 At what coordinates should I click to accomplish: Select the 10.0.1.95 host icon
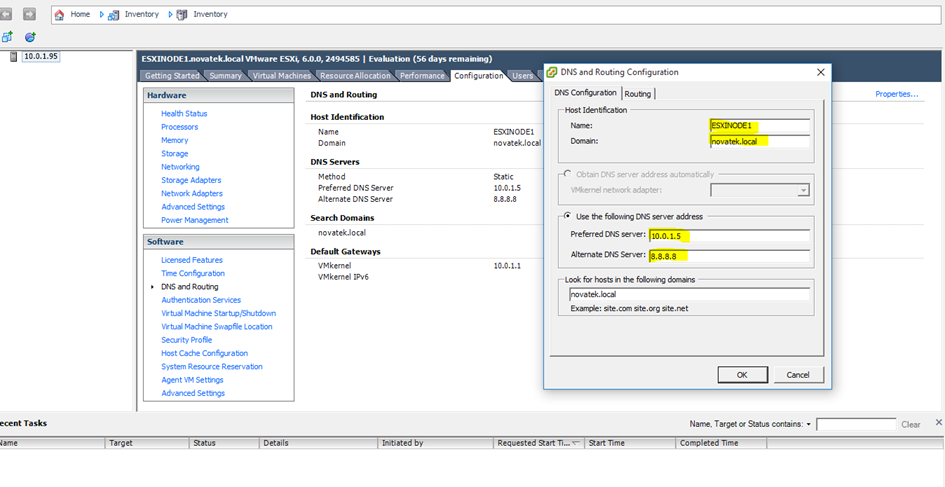13,56
